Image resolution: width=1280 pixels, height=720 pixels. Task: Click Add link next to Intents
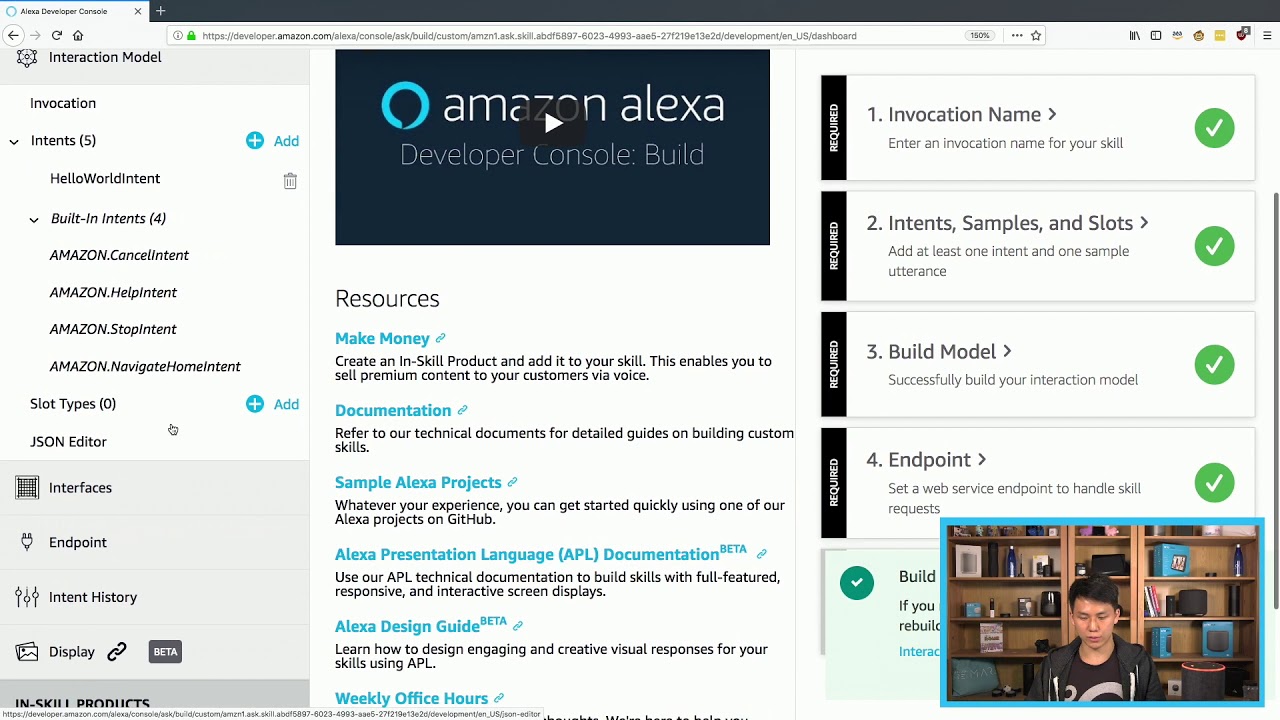tap(286, 141)
